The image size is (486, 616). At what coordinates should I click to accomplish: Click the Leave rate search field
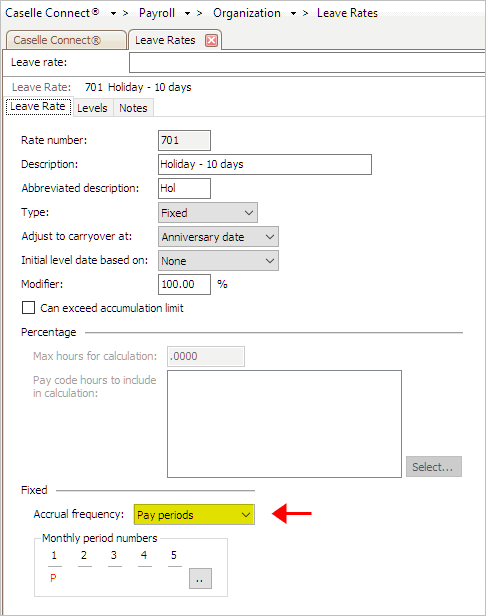(x=307, y=63)
